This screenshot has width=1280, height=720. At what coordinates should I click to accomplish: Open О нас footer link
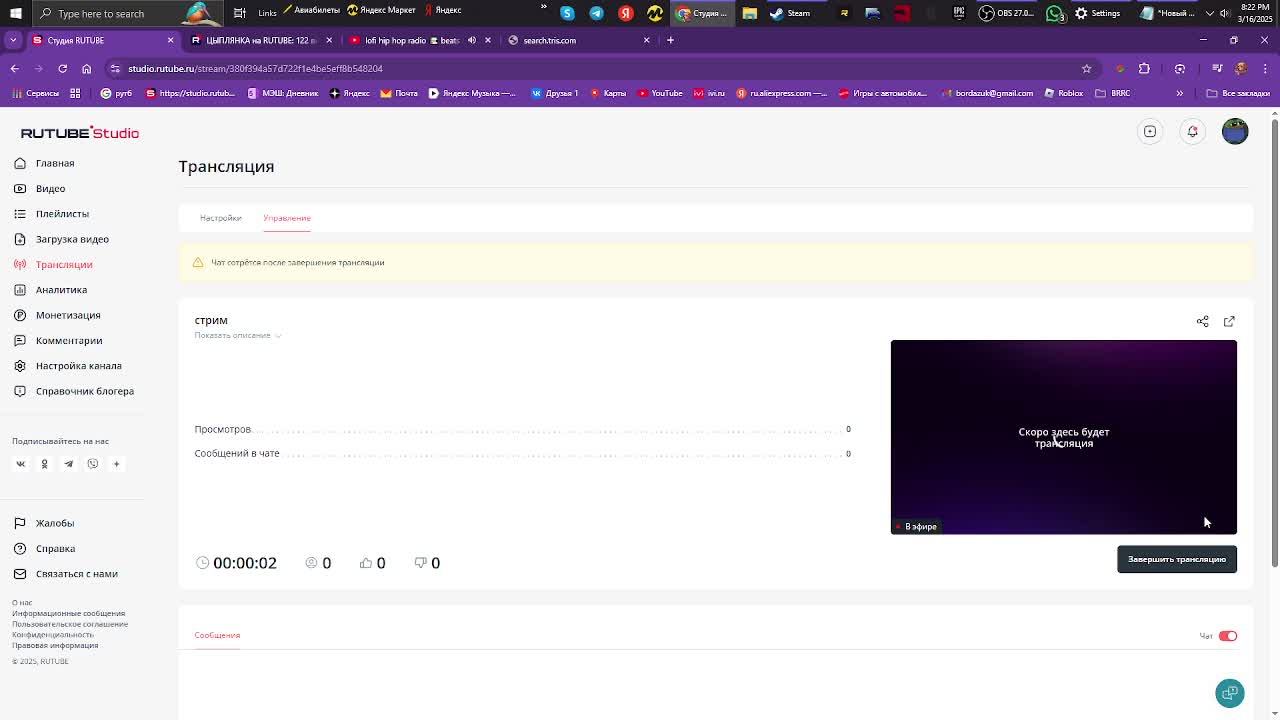click(22, 603)
